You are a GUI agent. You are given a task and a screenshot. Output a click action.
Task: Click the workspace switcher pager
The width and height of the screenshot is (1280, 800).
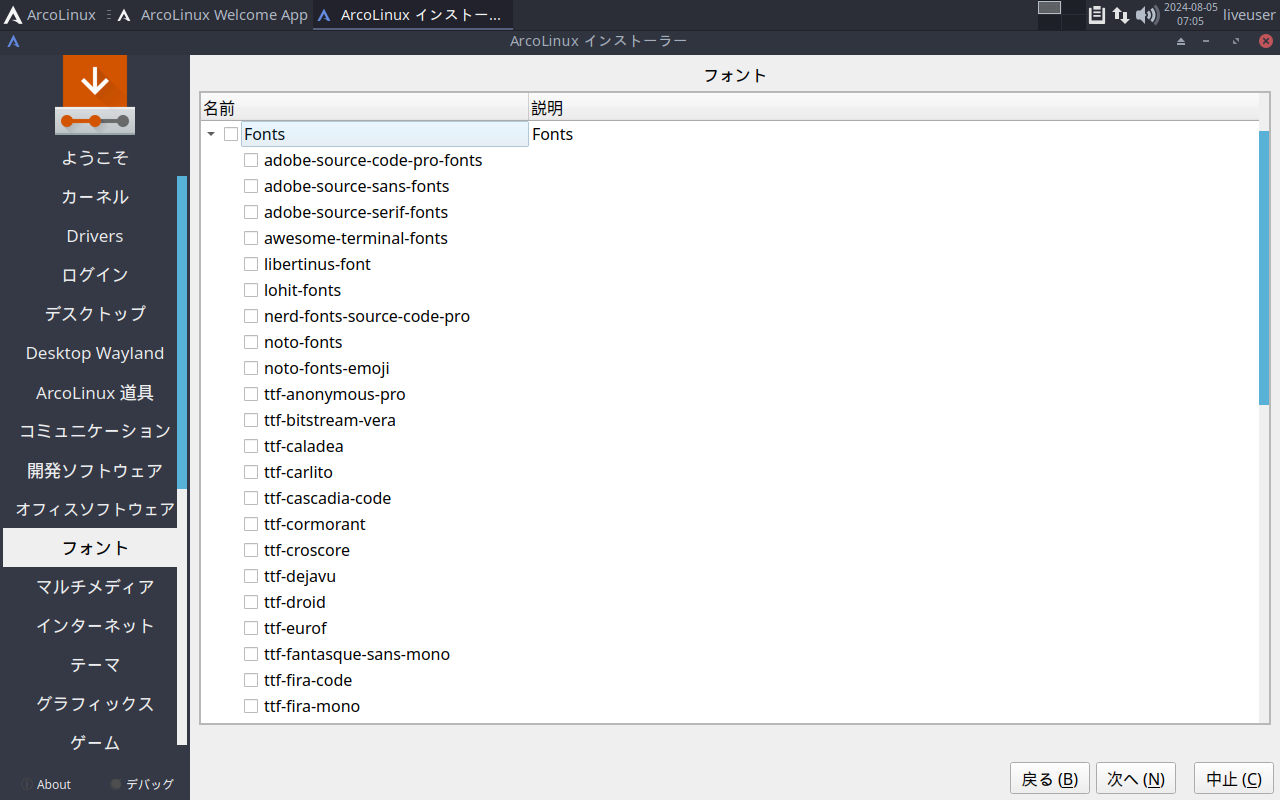point(1060,15)
